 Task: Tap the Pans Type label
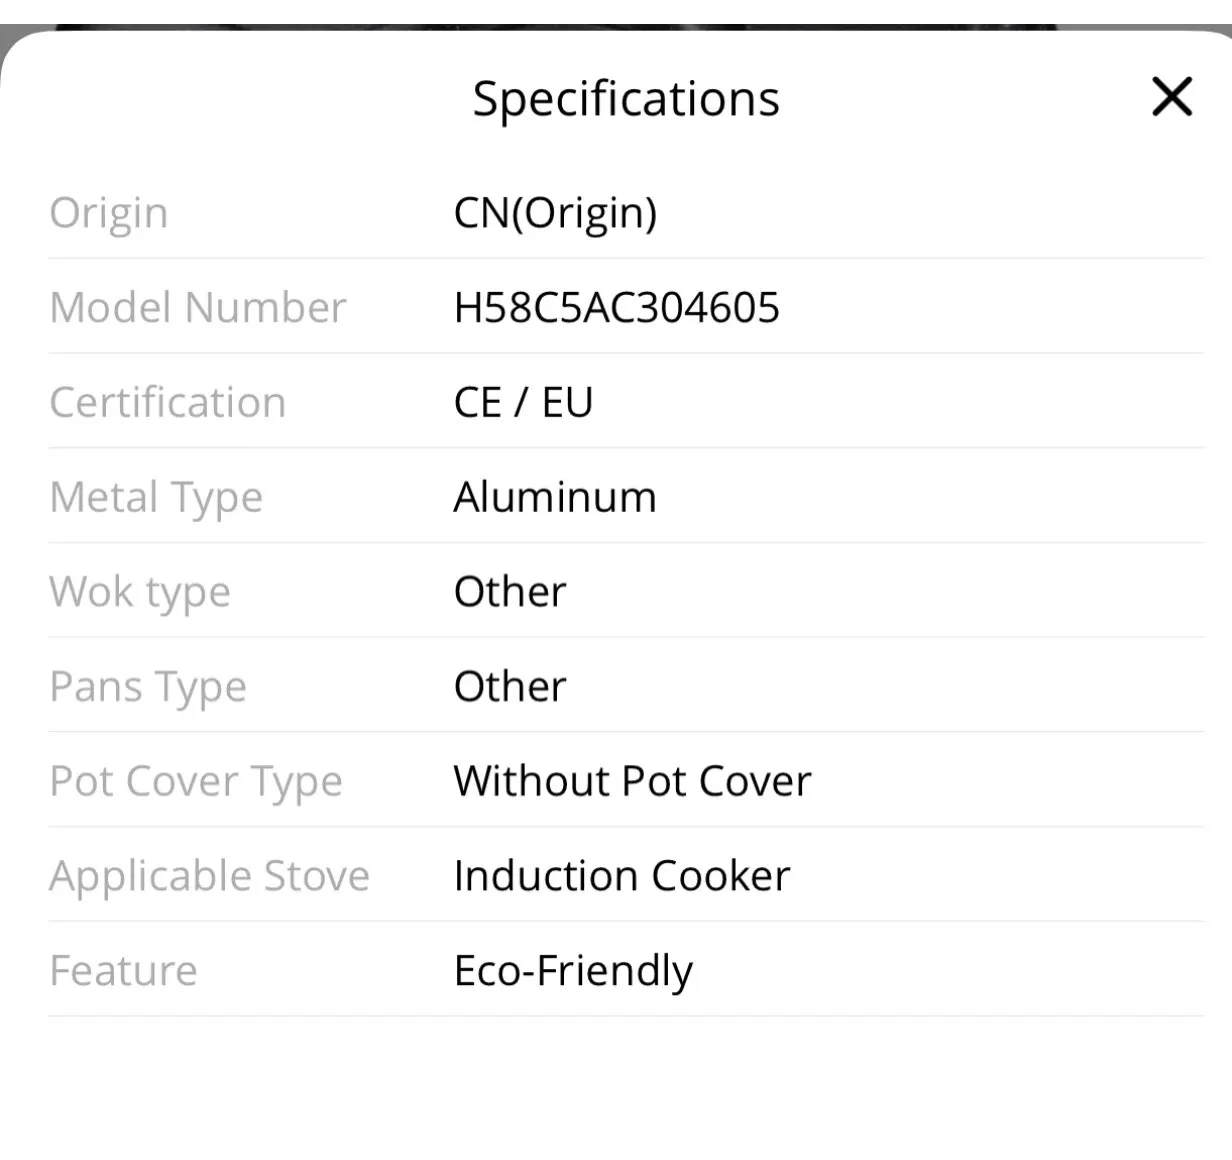tap(148, 687)
